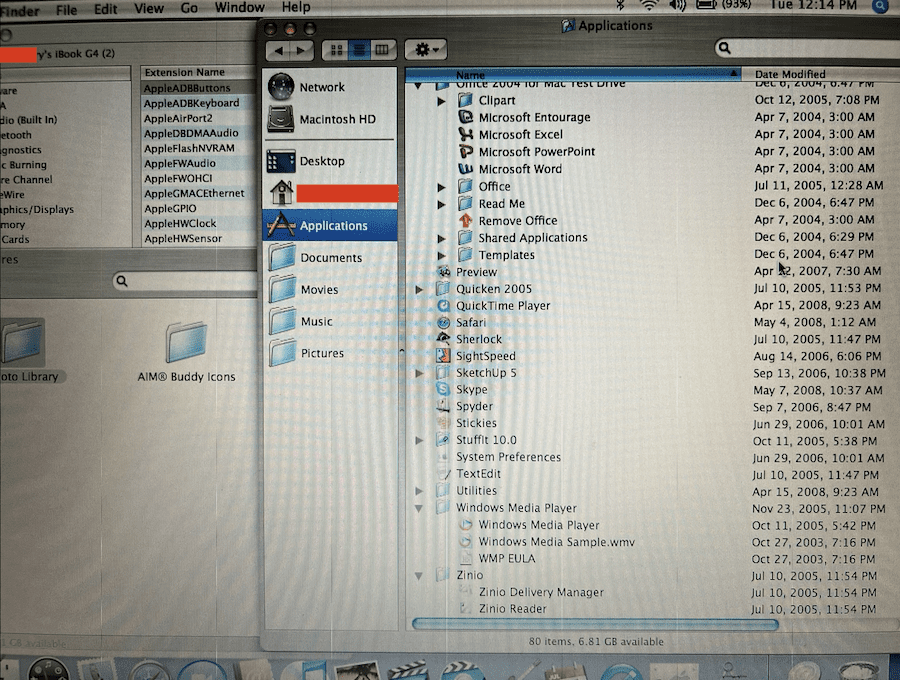Open Wi-Fi status menu
This screenshot has width=900, height=680.
coord(649,5)
